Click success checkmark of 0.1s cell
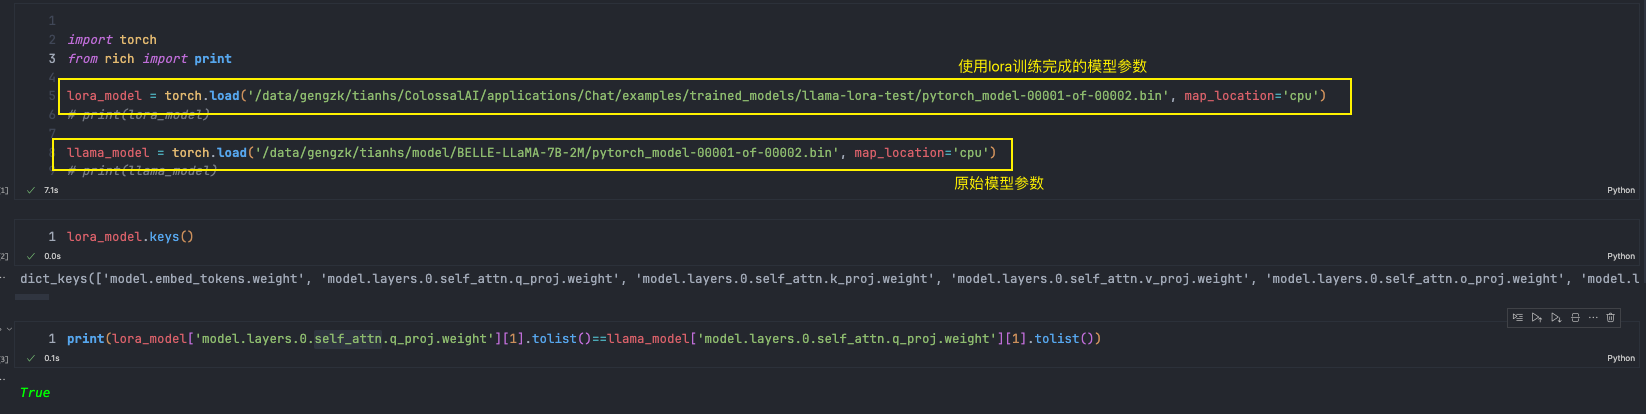 31,358
